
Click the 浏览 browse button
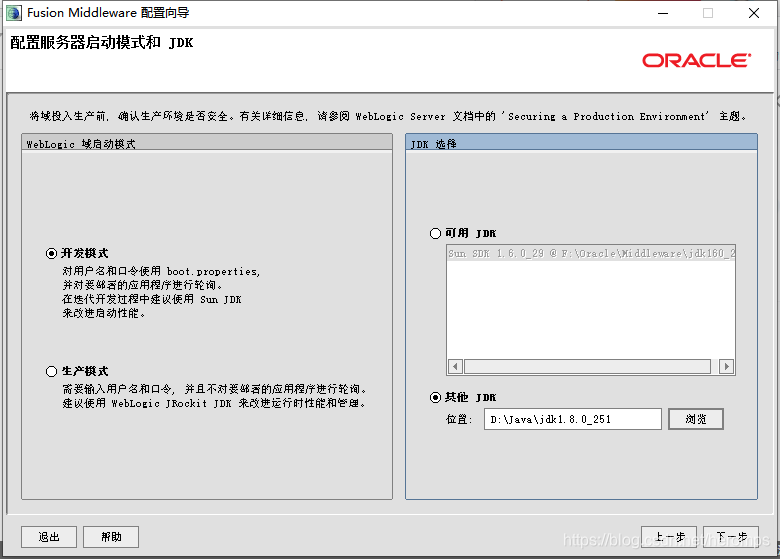pos(695,419)
